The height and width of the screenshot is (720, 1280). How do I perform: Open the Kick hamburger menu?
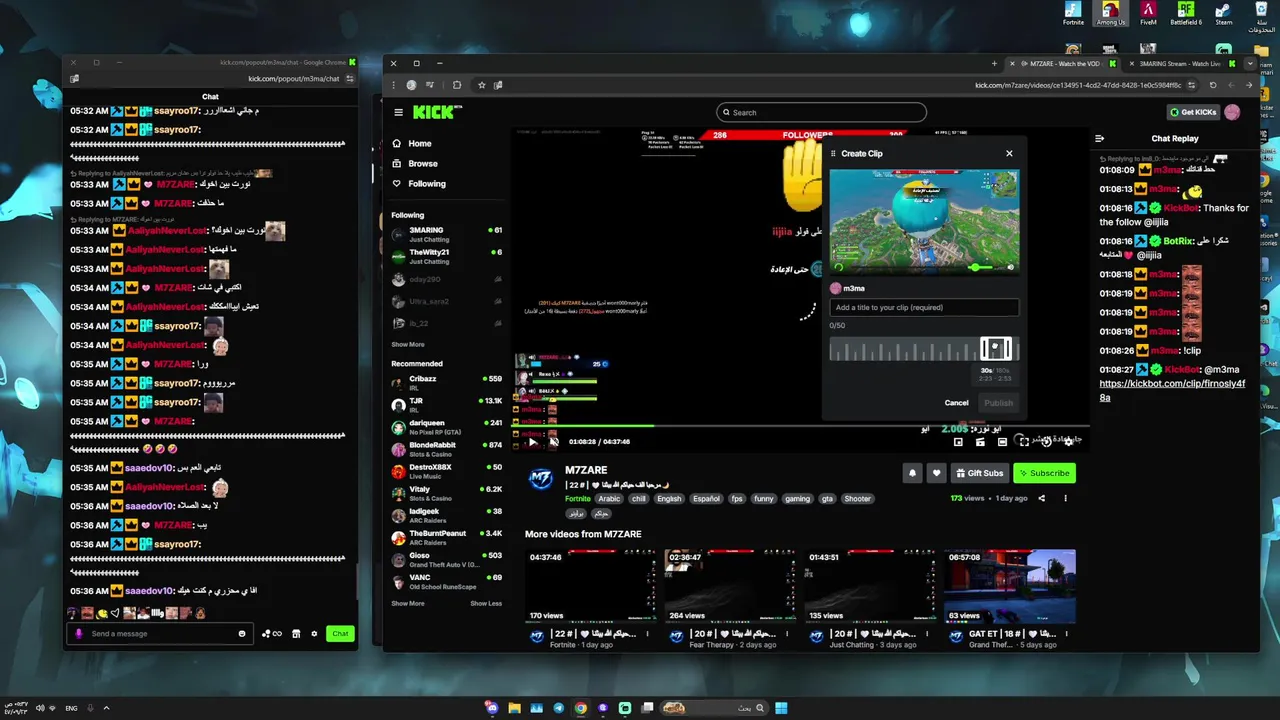398,112
